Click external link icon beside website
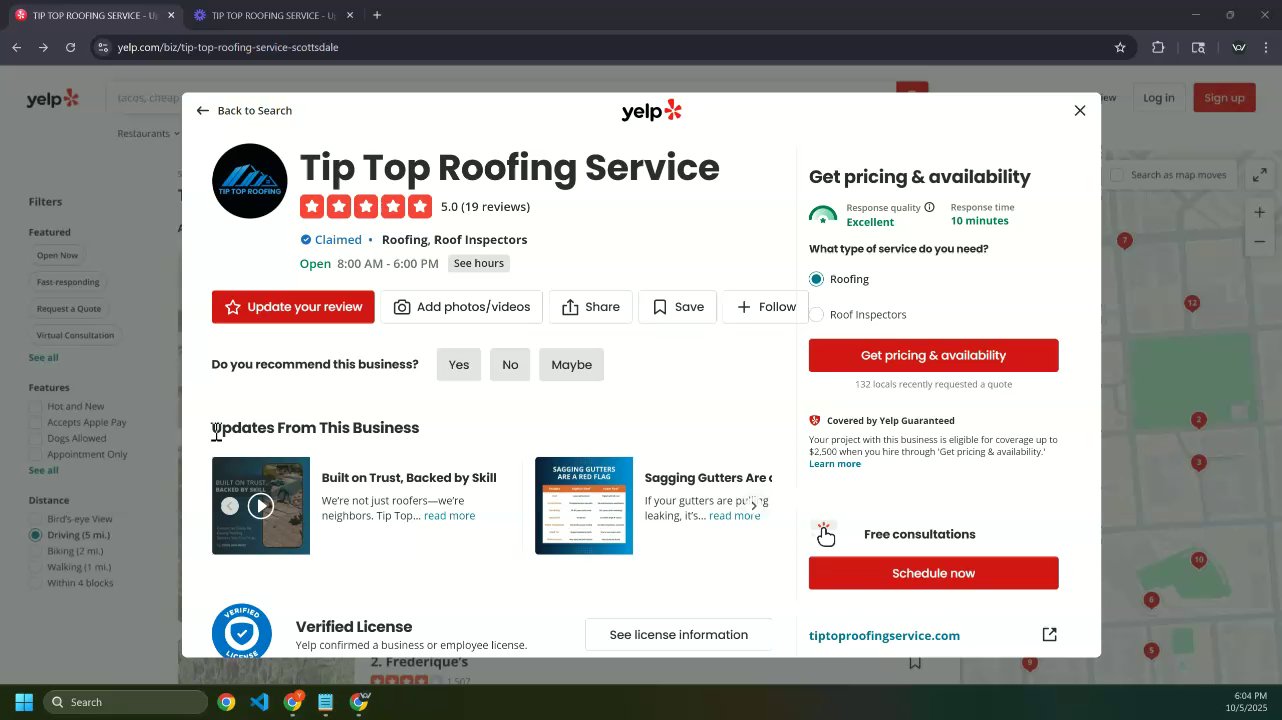1282x720 pixels. (x=1049, y=635)
